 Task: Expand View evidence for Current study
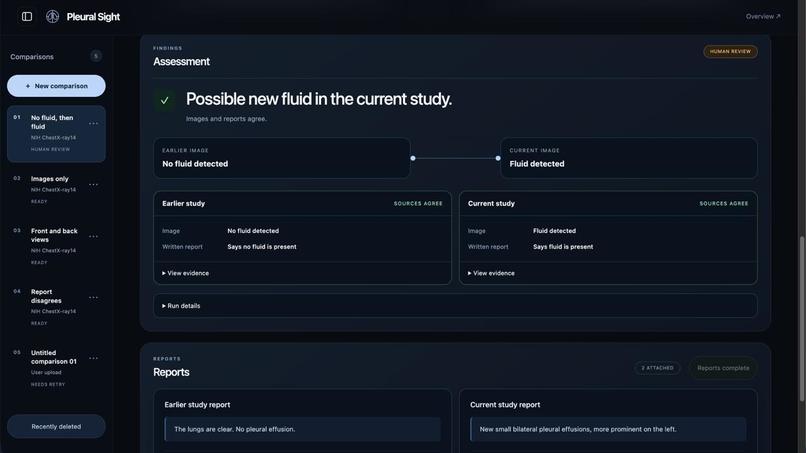click(x=491, y=273)
